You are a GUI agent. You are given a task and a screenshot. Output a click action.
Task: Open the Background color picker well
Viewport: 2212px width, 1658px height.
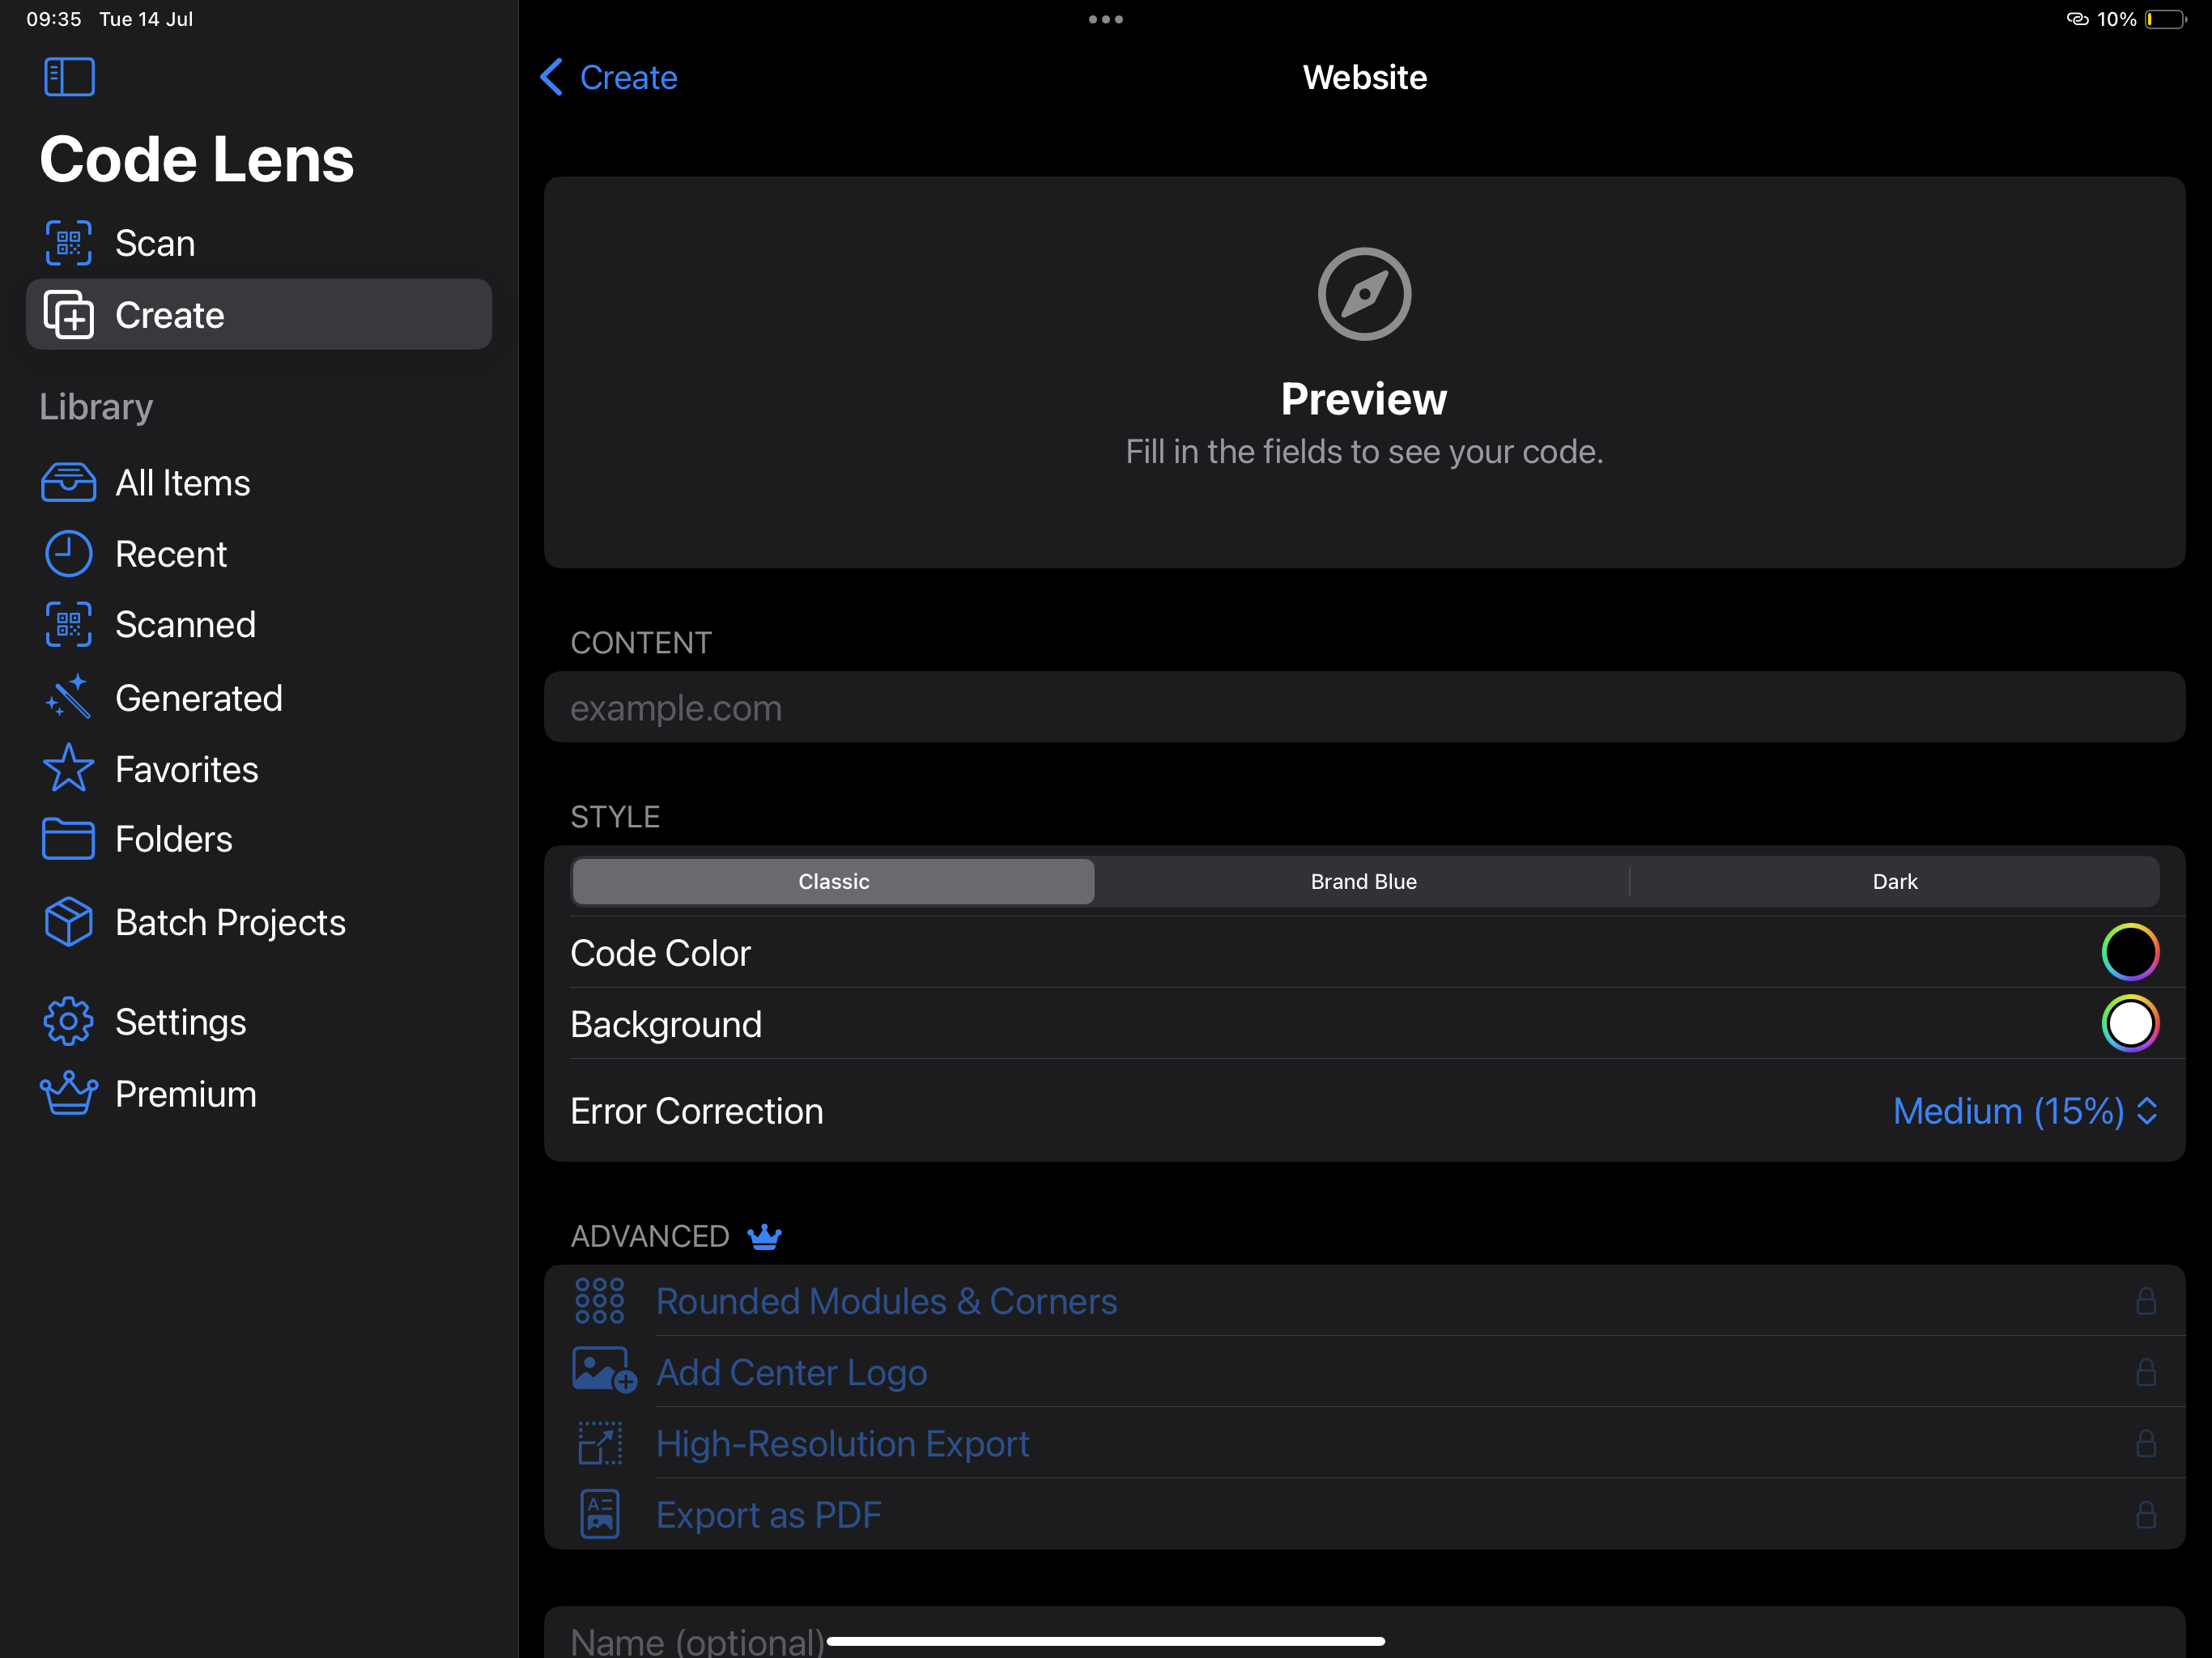(x=2130, y=1023)
